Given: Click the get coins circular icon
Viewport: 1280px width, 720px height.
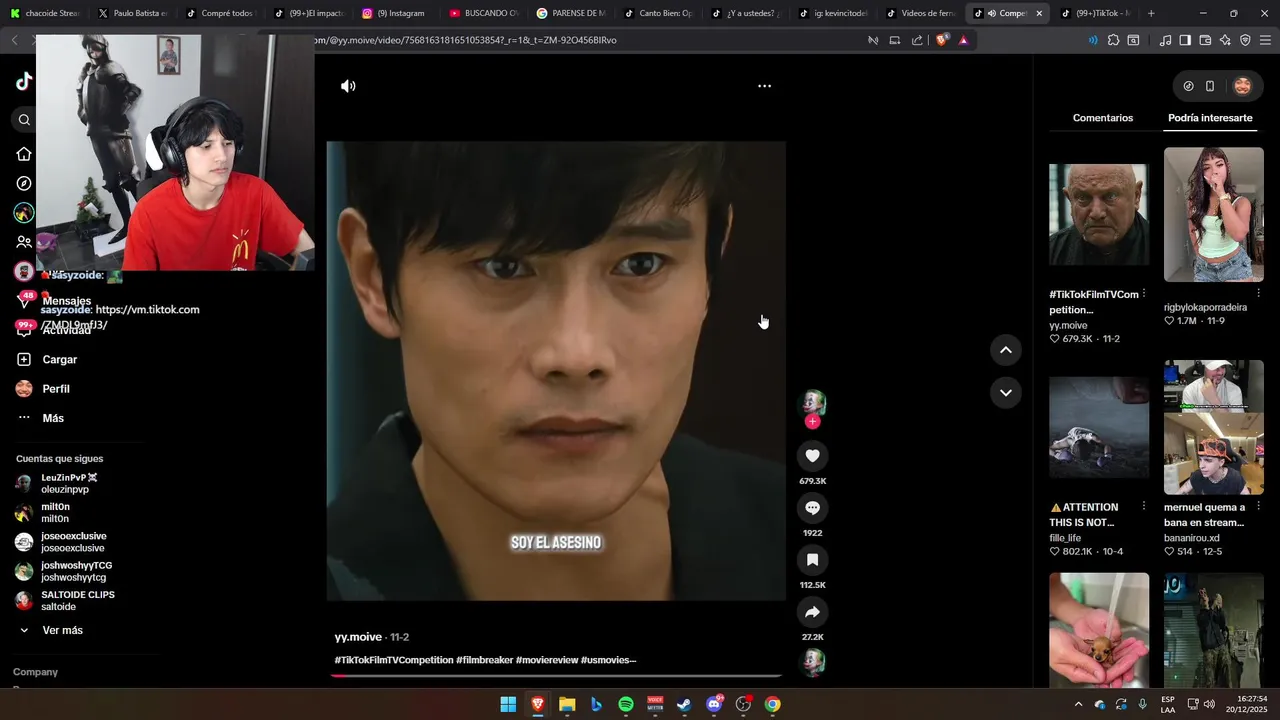Looking at the screenshot, I should point(1188,86).
